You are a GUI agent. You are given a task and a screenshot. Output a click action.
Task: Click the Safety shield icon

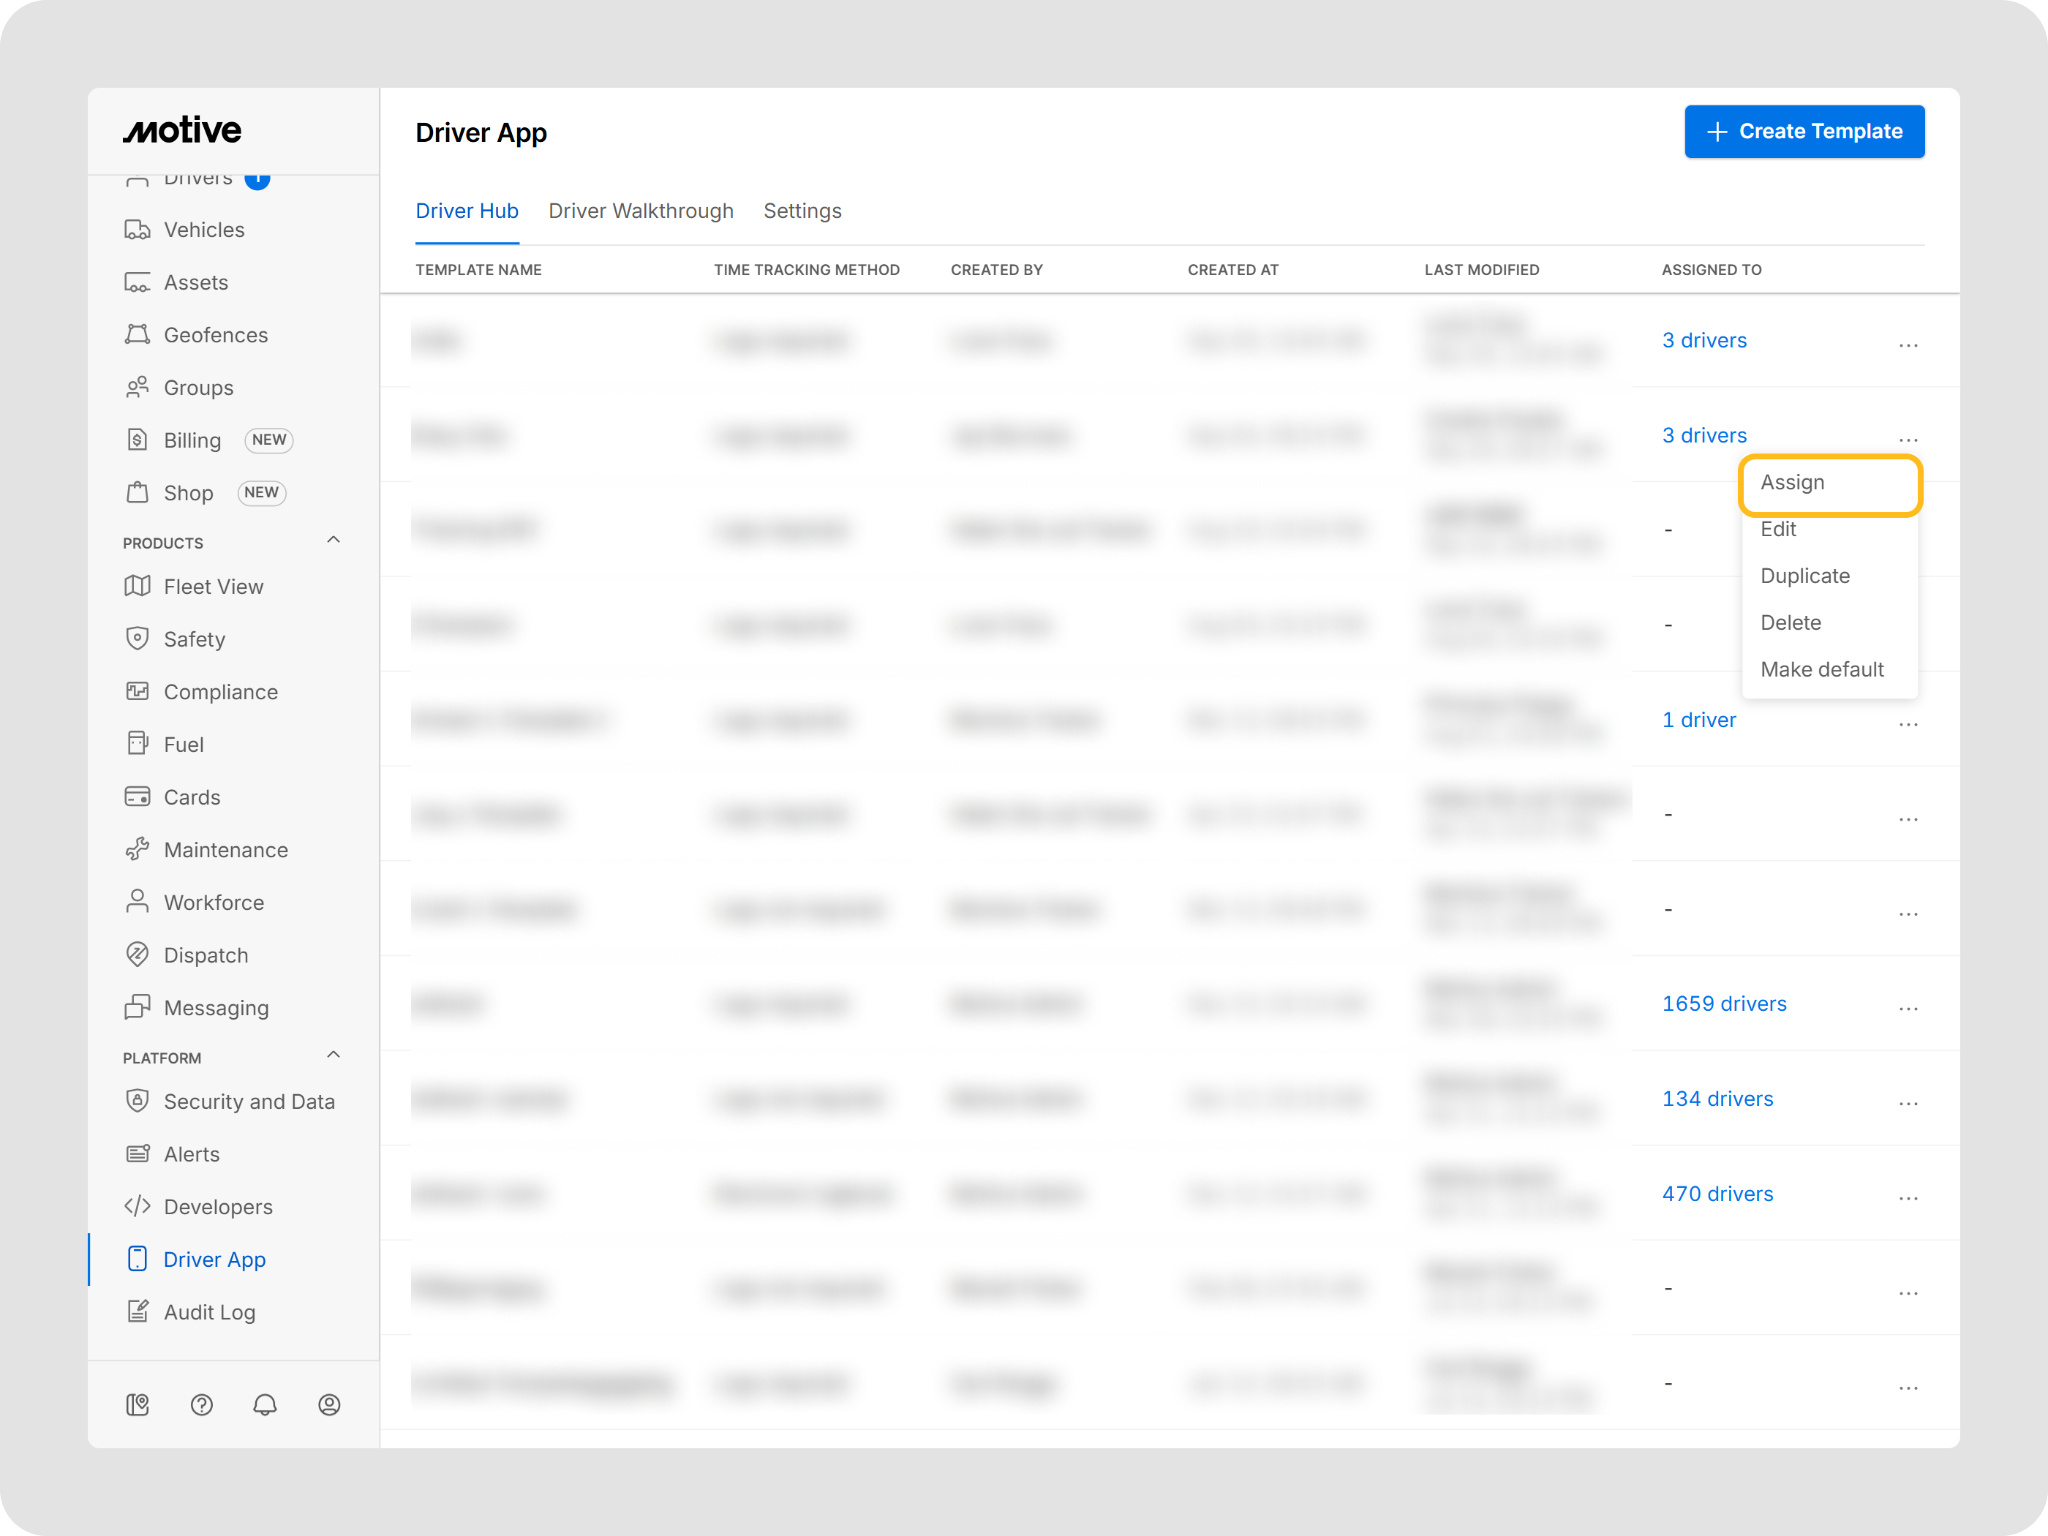[x=137, y=639]
